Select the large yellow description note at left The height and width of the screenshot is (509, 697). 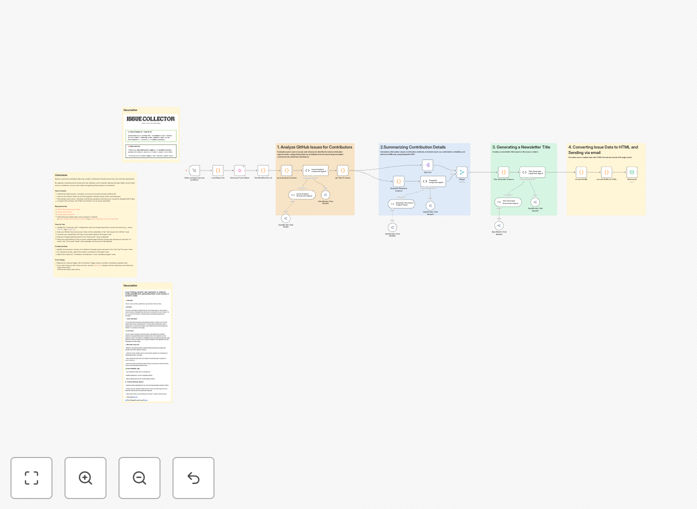[95, 225]
